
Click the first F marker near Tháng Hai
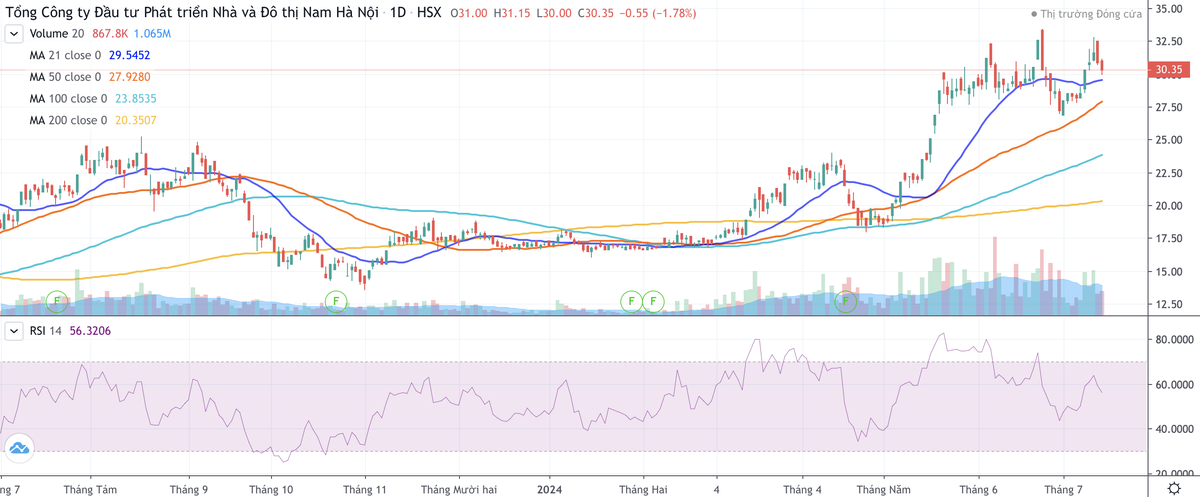point(631,299)
